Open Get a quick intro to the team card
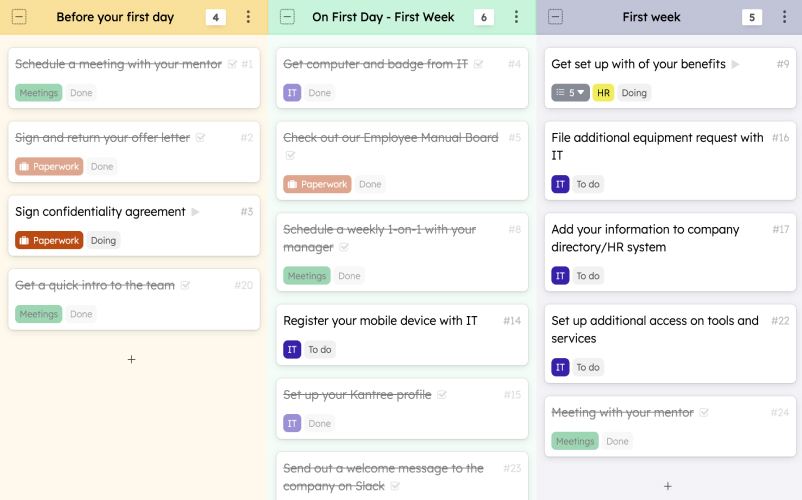Image resolution: width=802 pixels, height=500 pixels. click(x=95, y=285)
